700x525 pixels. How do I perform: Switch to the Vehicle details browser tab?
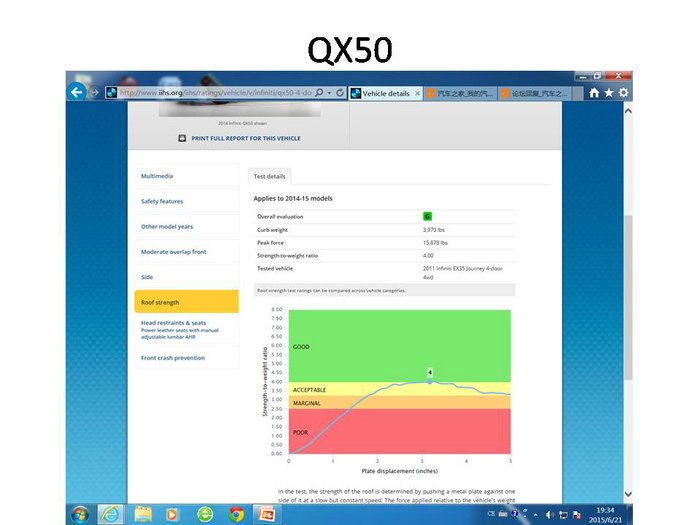(x=385, y=93)
